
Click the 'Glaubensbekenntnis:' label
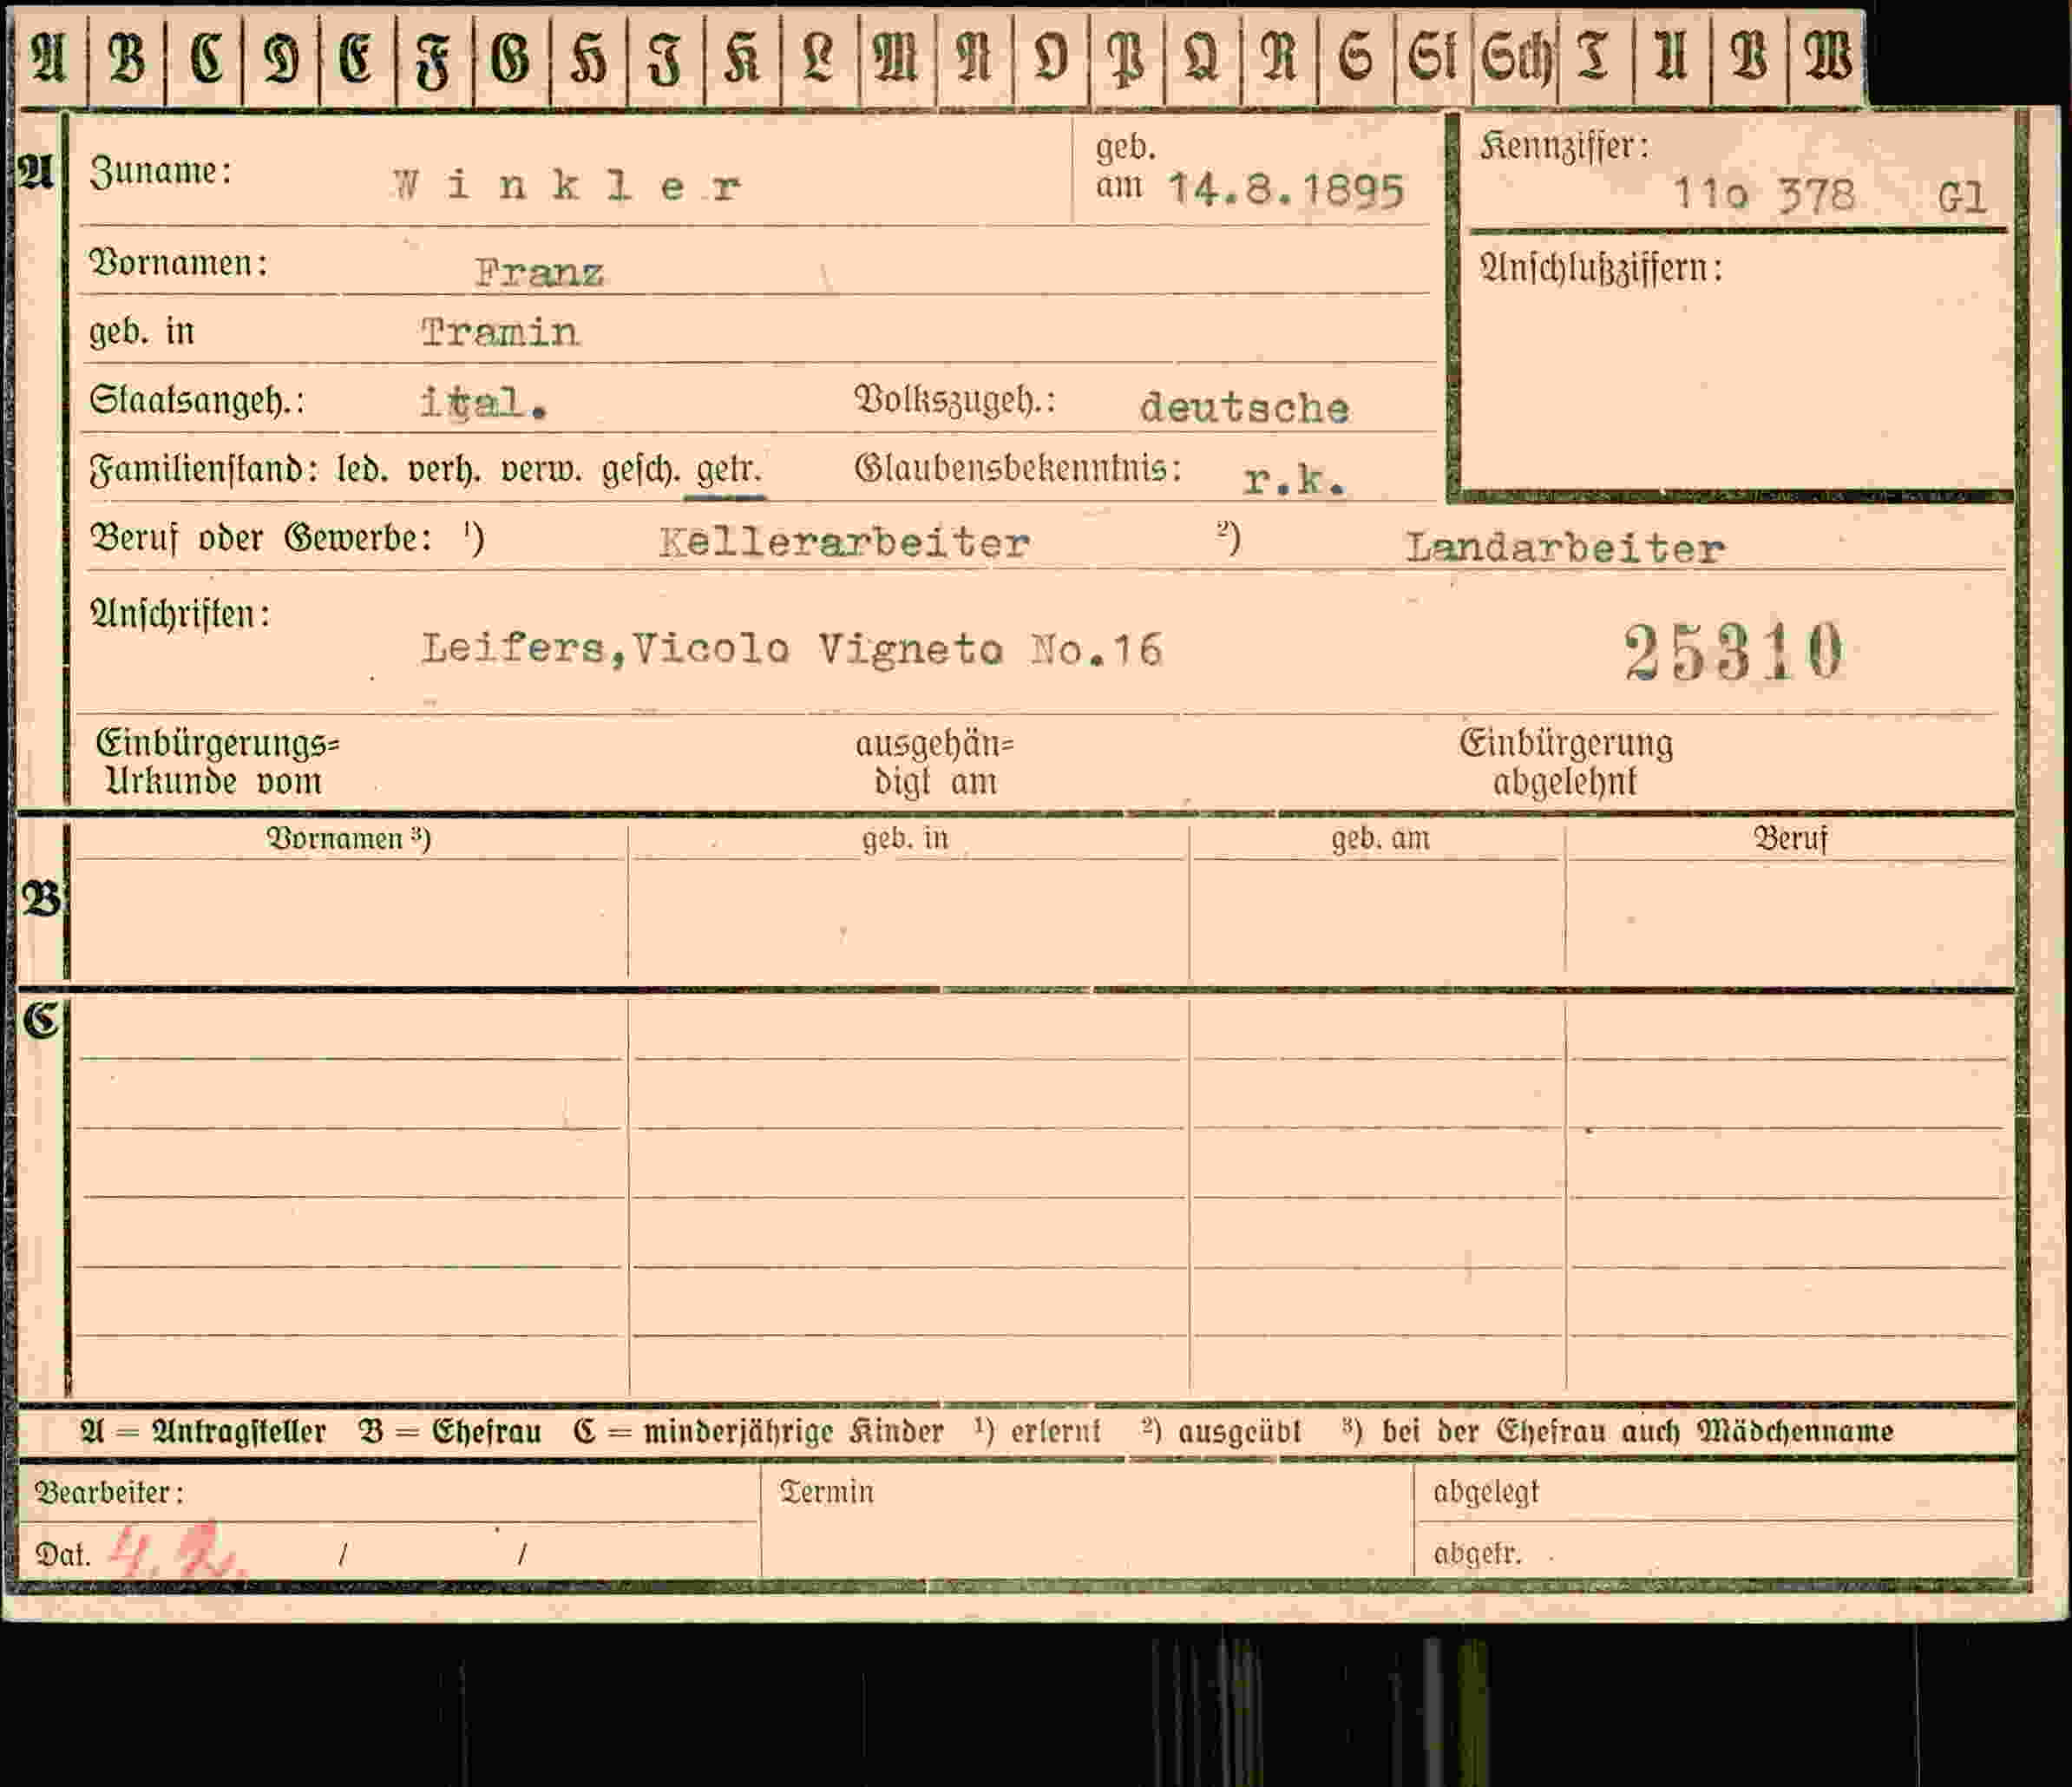(1018, 468)
